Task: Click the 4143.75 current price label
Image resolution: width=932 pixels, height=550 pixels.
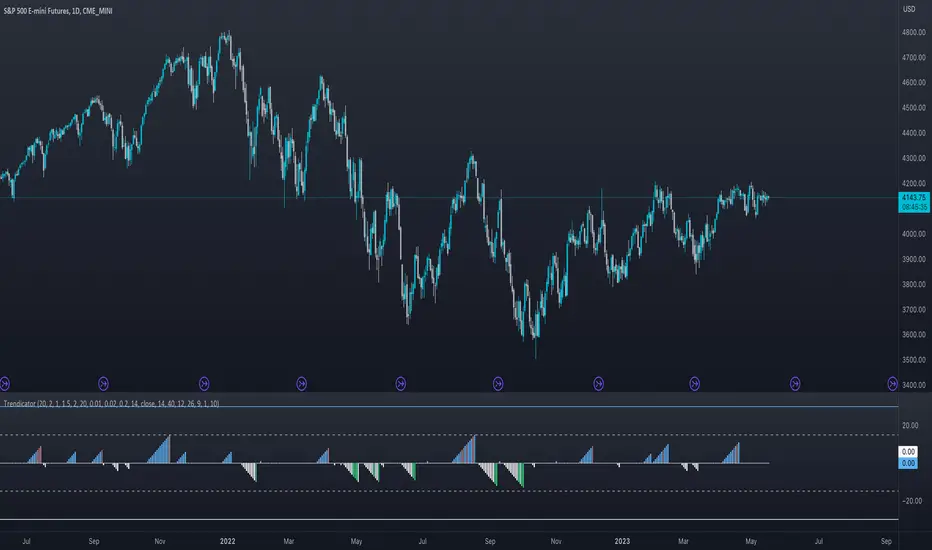Action: point(914,197)
